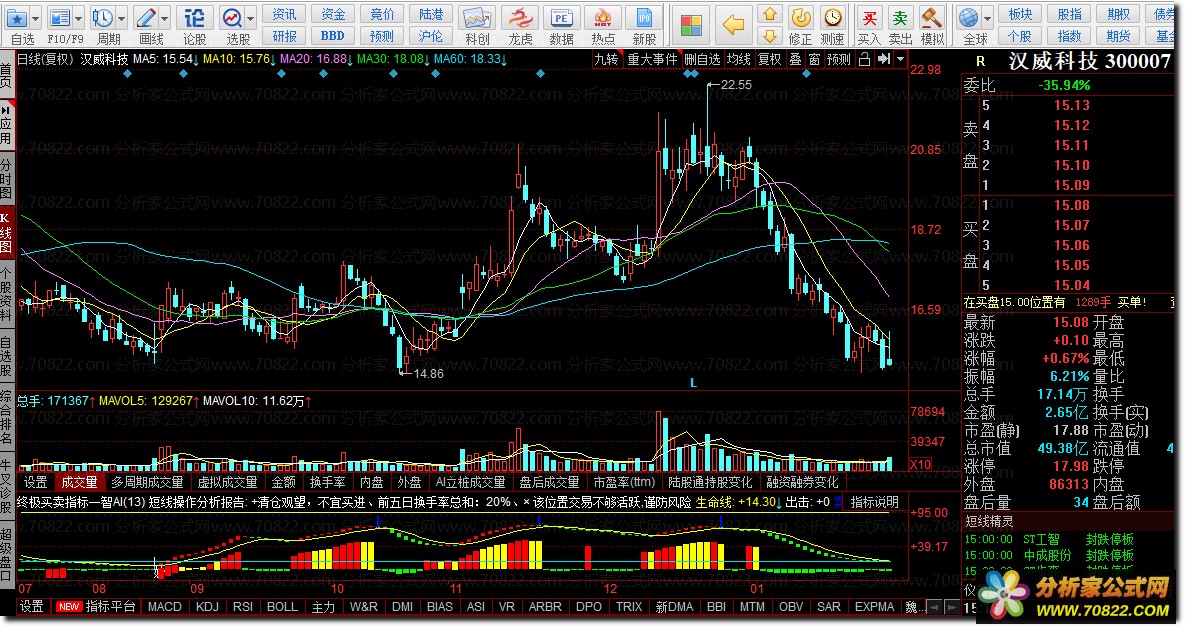Open the 综合排名 left sidebar tab
This screenshot has width=1186, height=627.
pos(6,416)
